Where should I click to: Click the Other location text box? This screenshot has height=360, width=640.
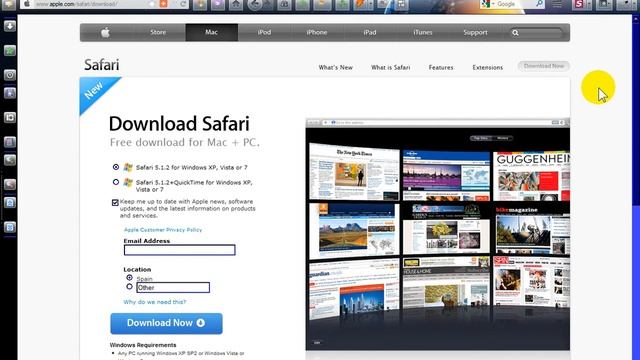173,287
